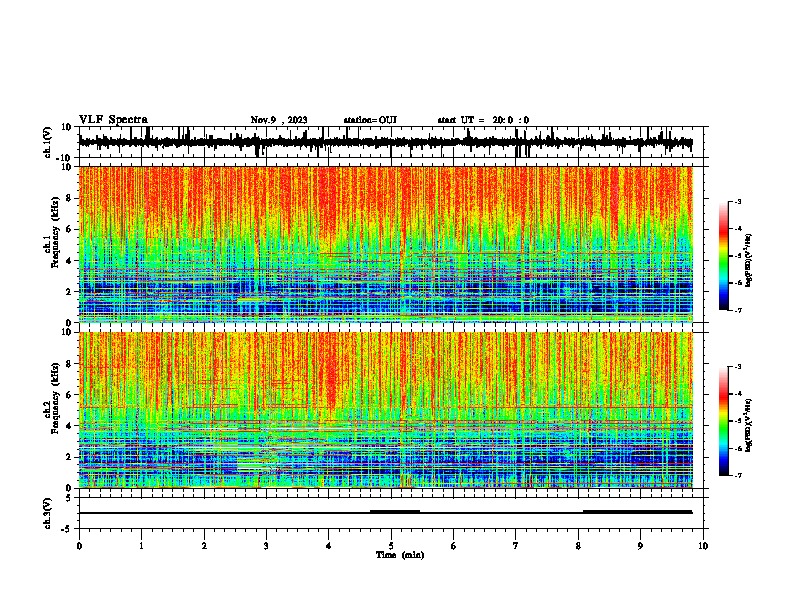This screenshot has height=612, width=792.
Task: Click the "6" tick on the time axis
Action: [x=454, y=546]
